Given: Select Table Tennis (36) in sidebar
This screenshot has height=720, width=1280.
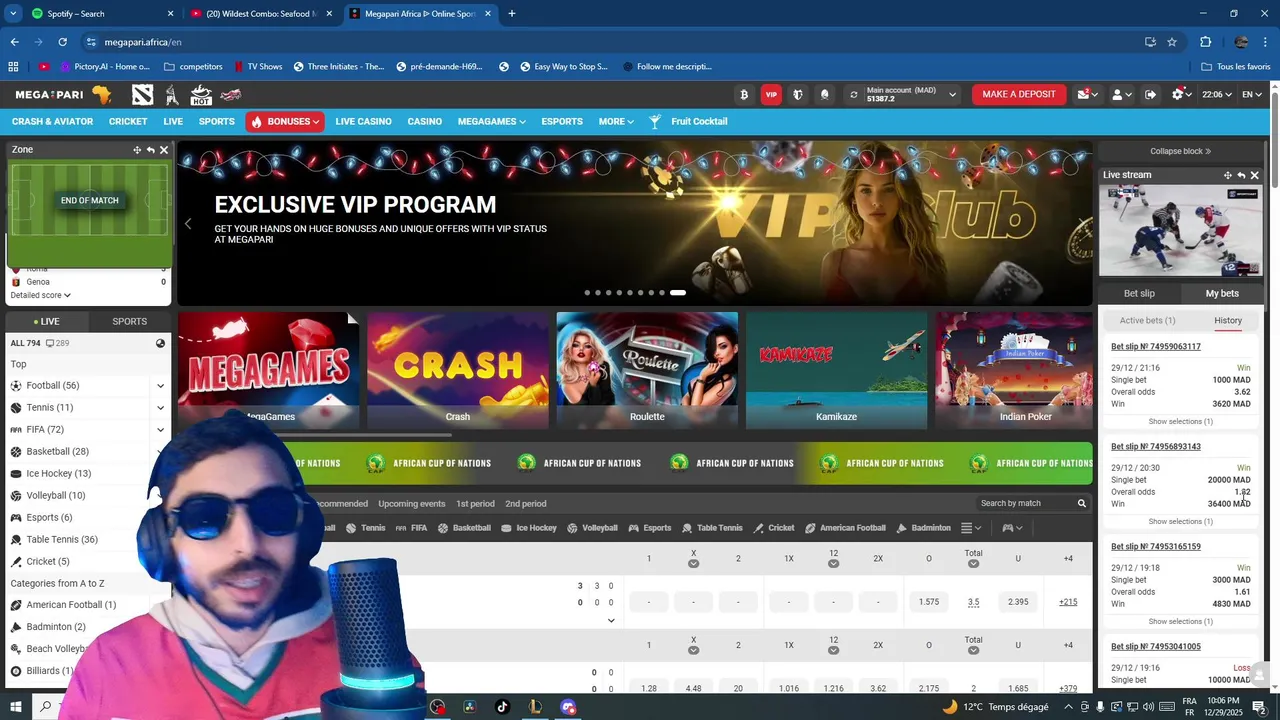Looking at the screenshot, I should [62, 539].
